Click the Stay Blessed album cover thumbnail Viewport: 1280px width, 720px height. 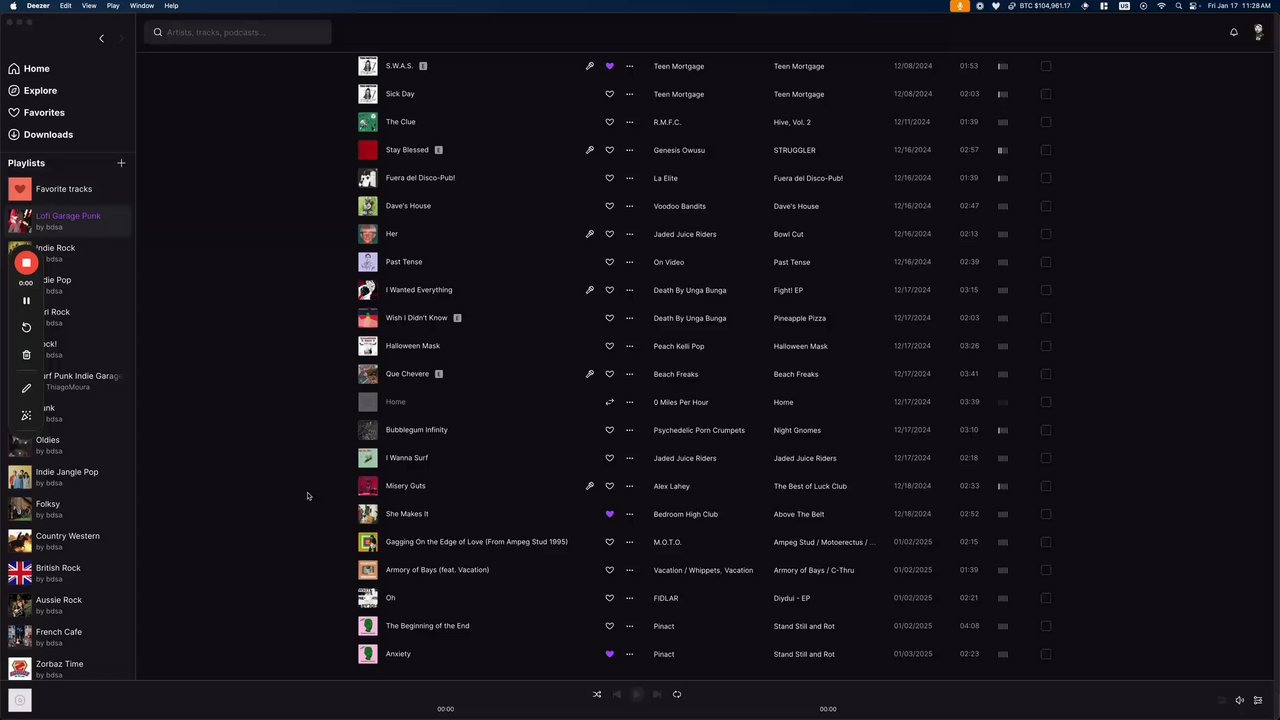click(x=368, y=150)
